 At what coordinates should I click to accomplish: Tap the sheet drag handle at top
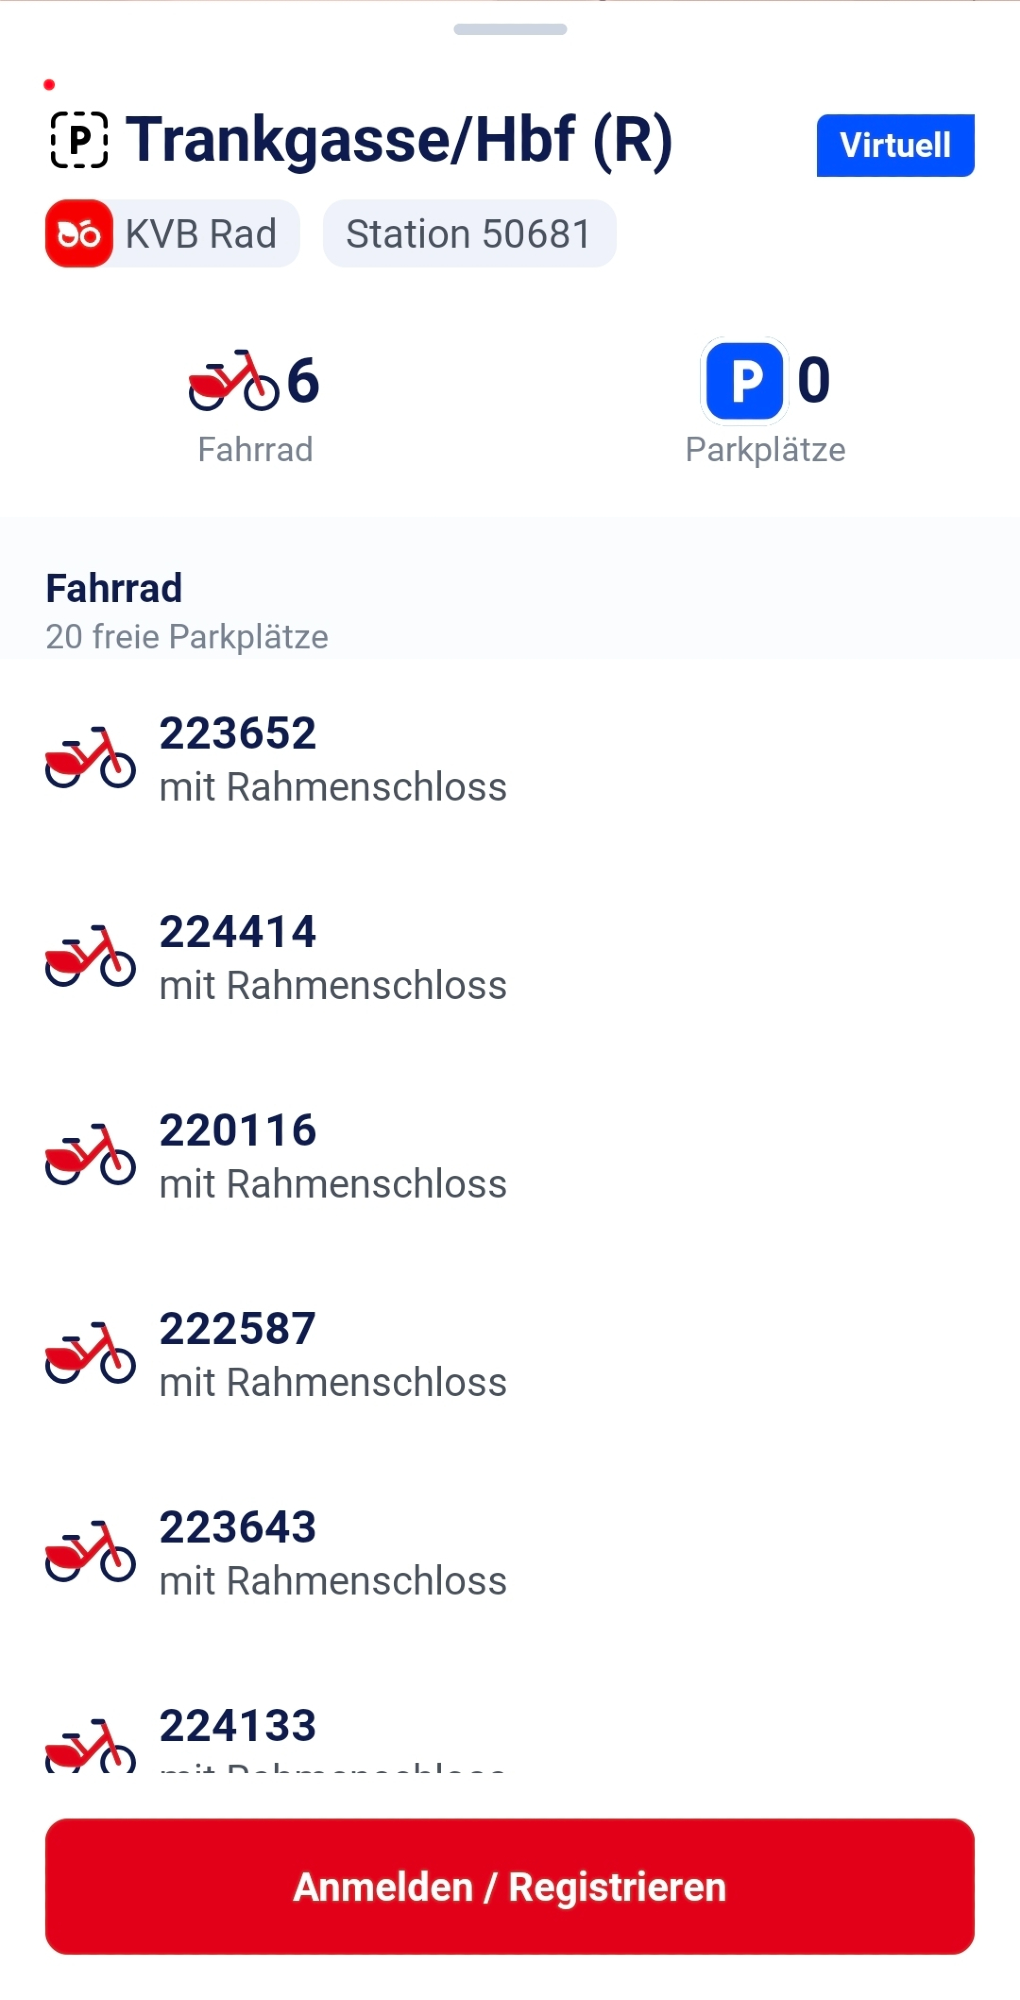(510, 29)
